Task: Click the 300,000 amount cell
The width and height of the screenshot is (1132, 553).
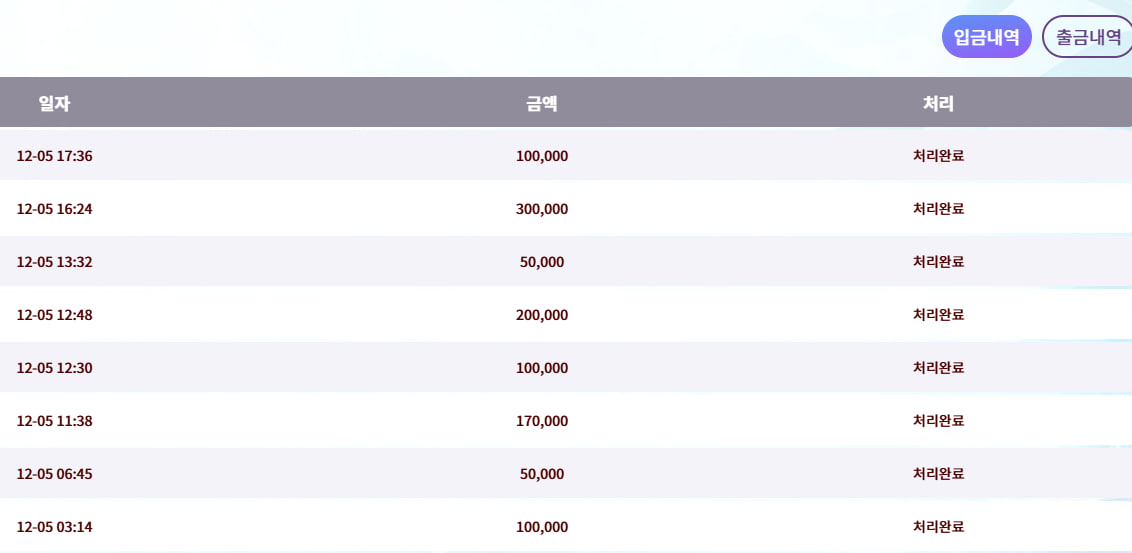Action: tap(542, 209)
